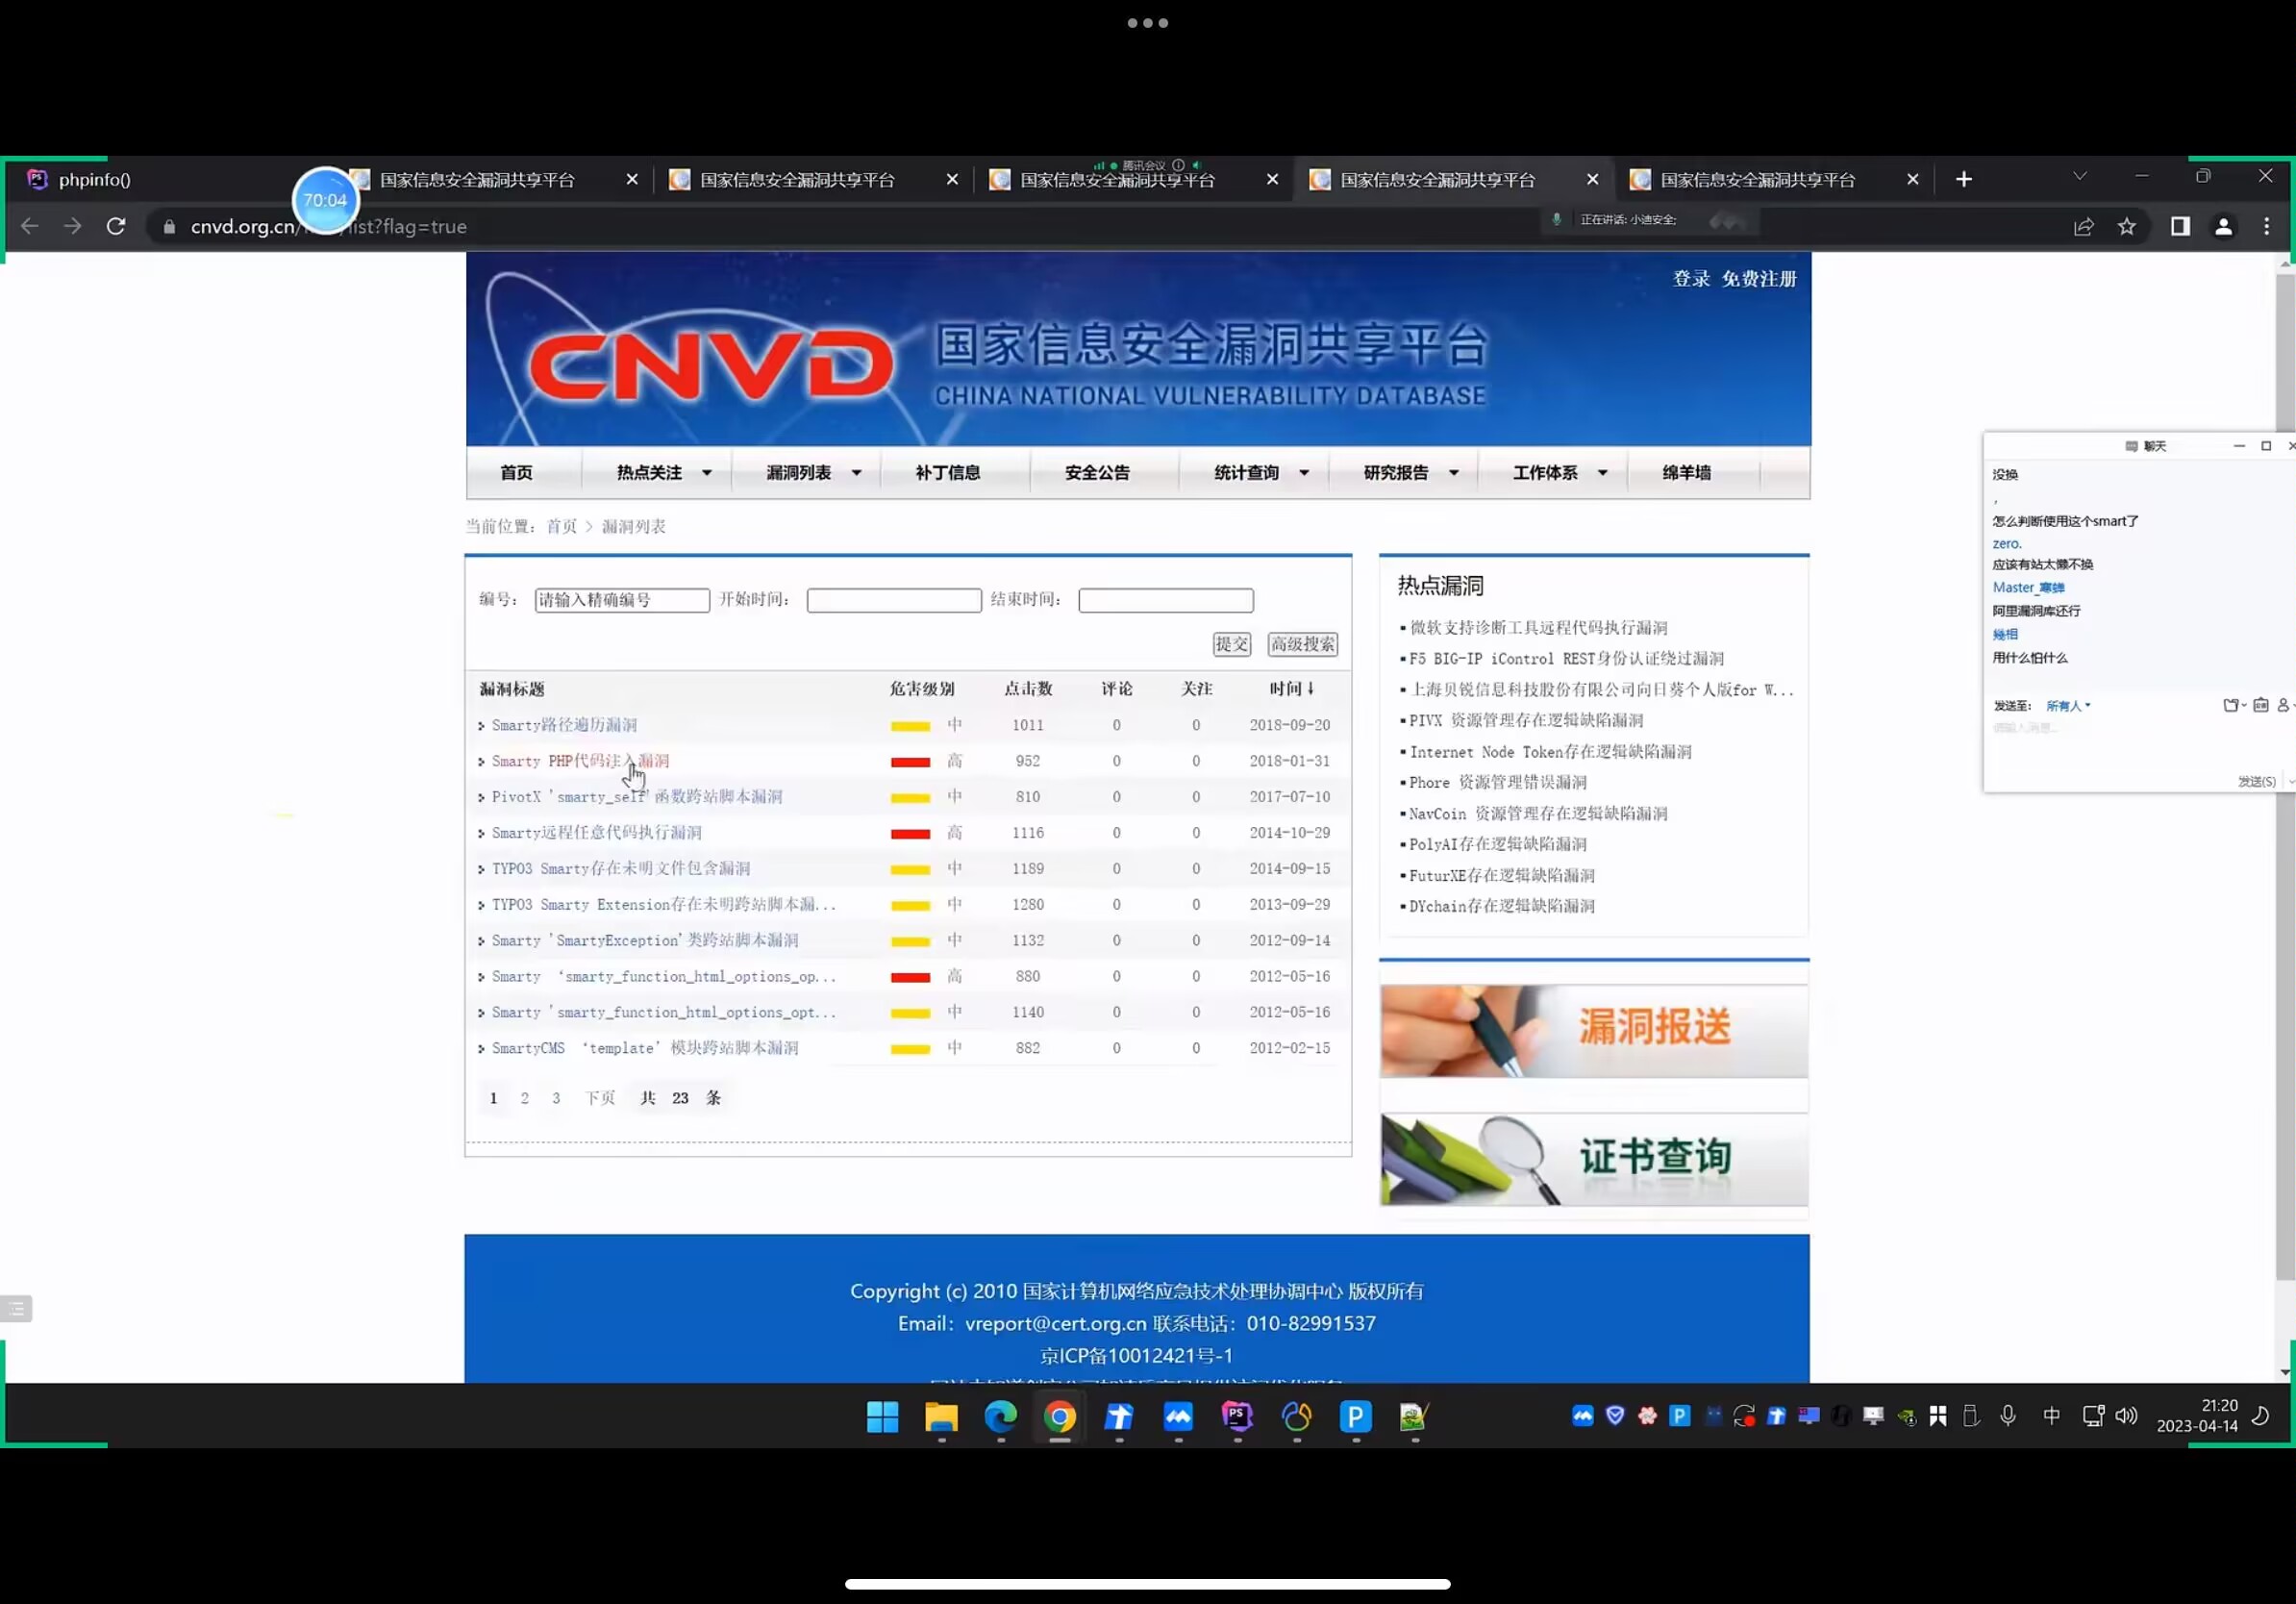The width and height of the screenshot is (2296, 1604).
Task: Open the Windows Start menu
Action: coord(882,1416)
